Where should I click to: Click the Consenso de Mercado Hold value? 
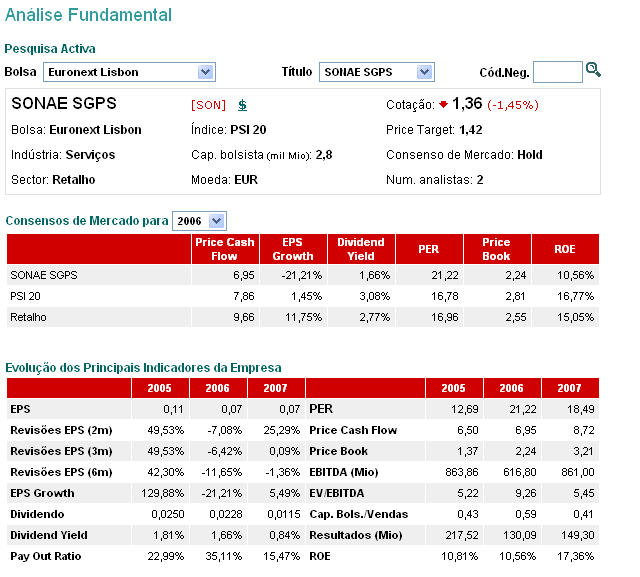[529, 155]
